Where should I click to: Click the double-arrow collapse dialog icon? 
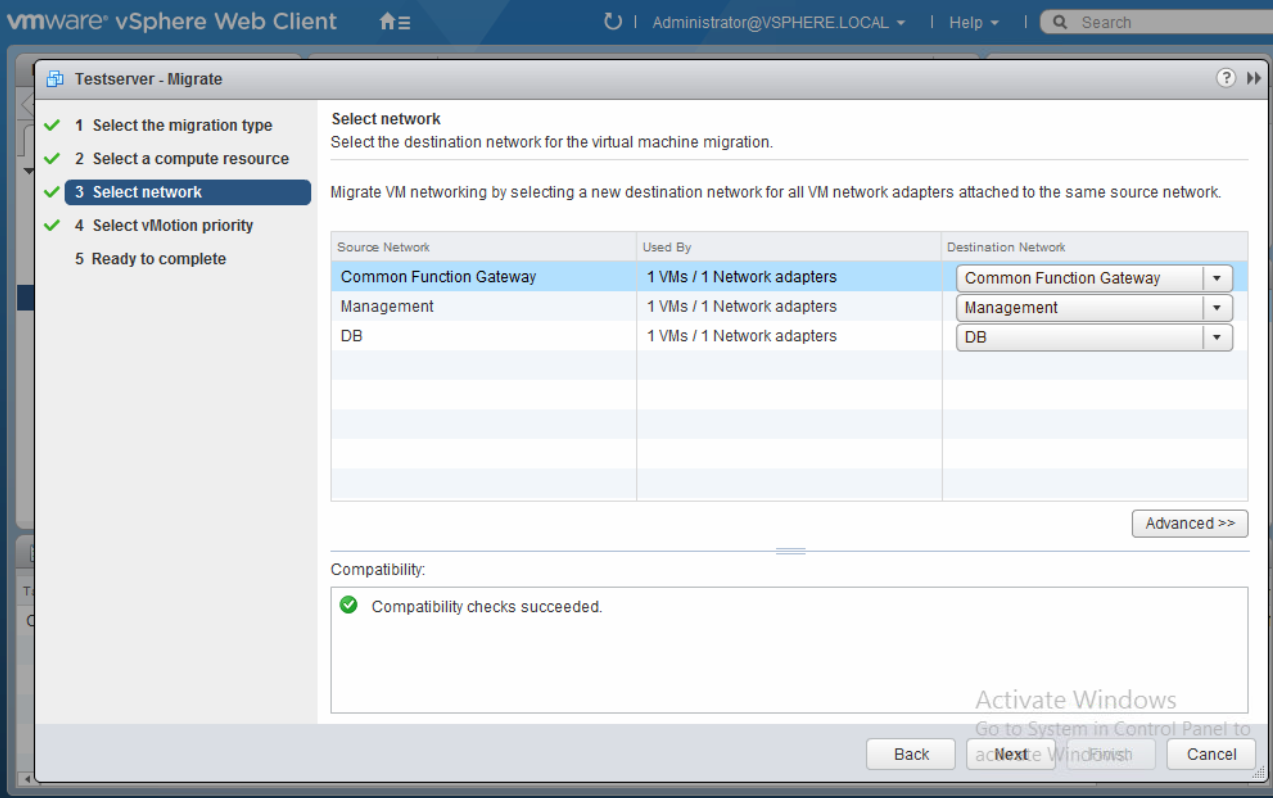click(x=1253, y=78)
